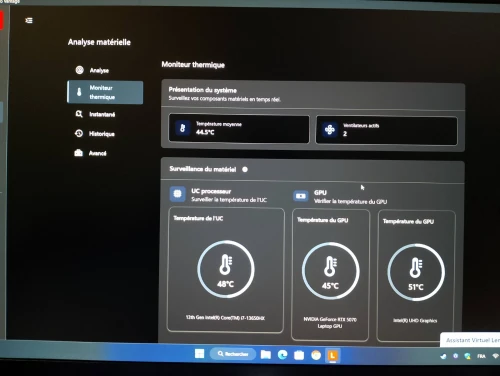Click the '13th Gen Intel Core i7-13650HX' label
The height and width of the screenshot is (376, 500).
click(225, 318)
